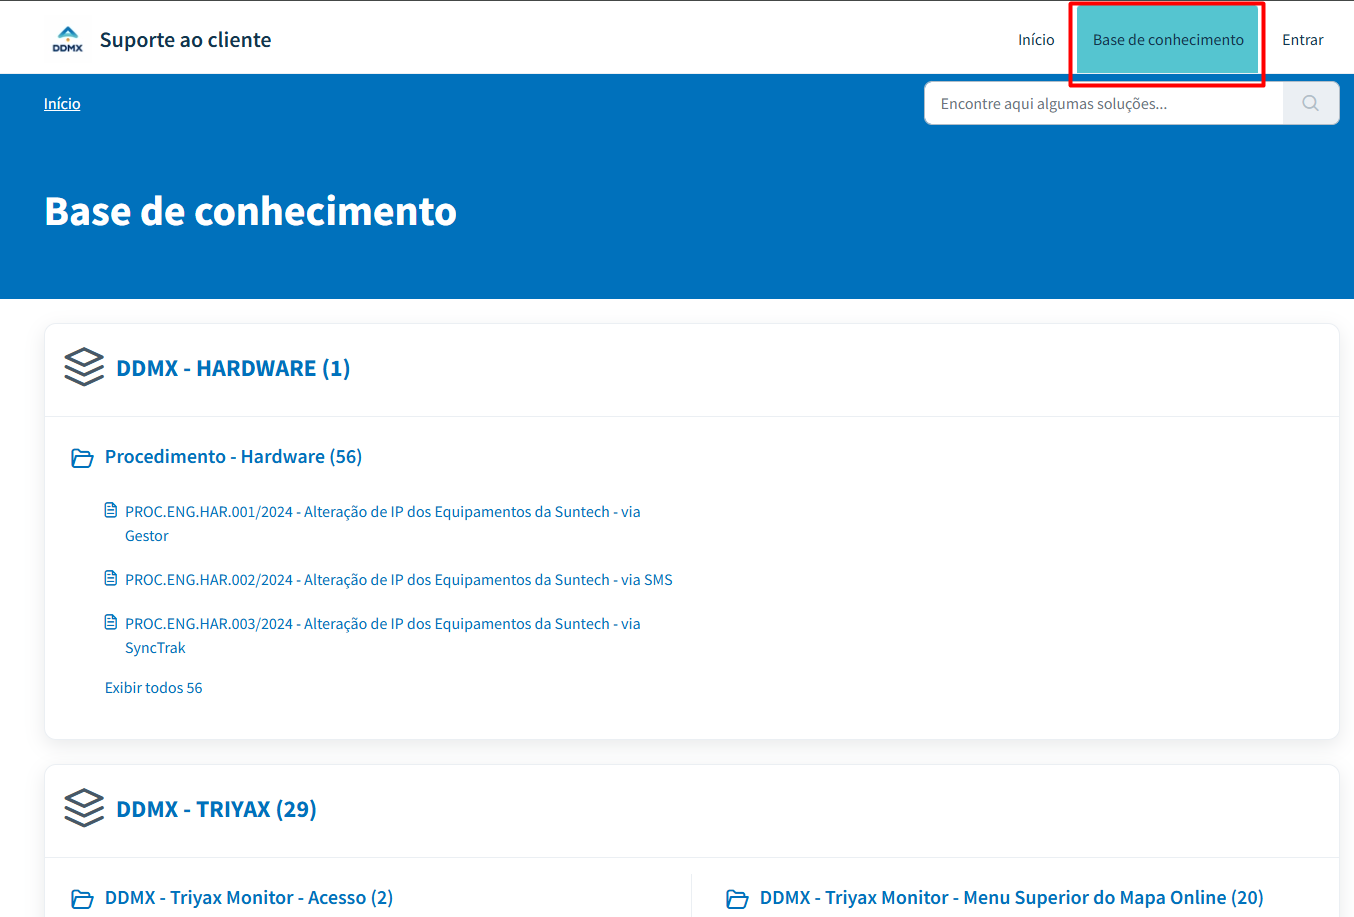Image resolution: width=1354 pixels, height=917 pixels.
Task: Open the Procedimento - Hardware (56) folder
Action: pos(233,457)
